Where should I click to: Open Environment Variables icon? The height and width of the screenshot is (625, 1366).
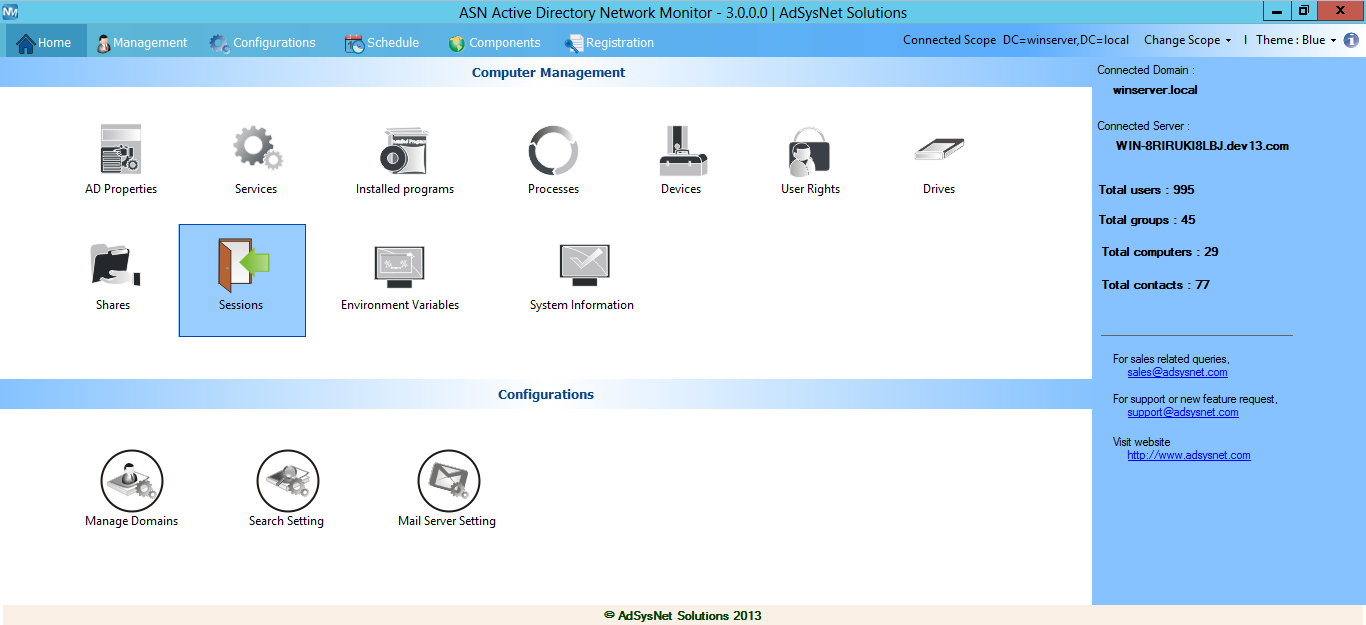coord(400,267)
